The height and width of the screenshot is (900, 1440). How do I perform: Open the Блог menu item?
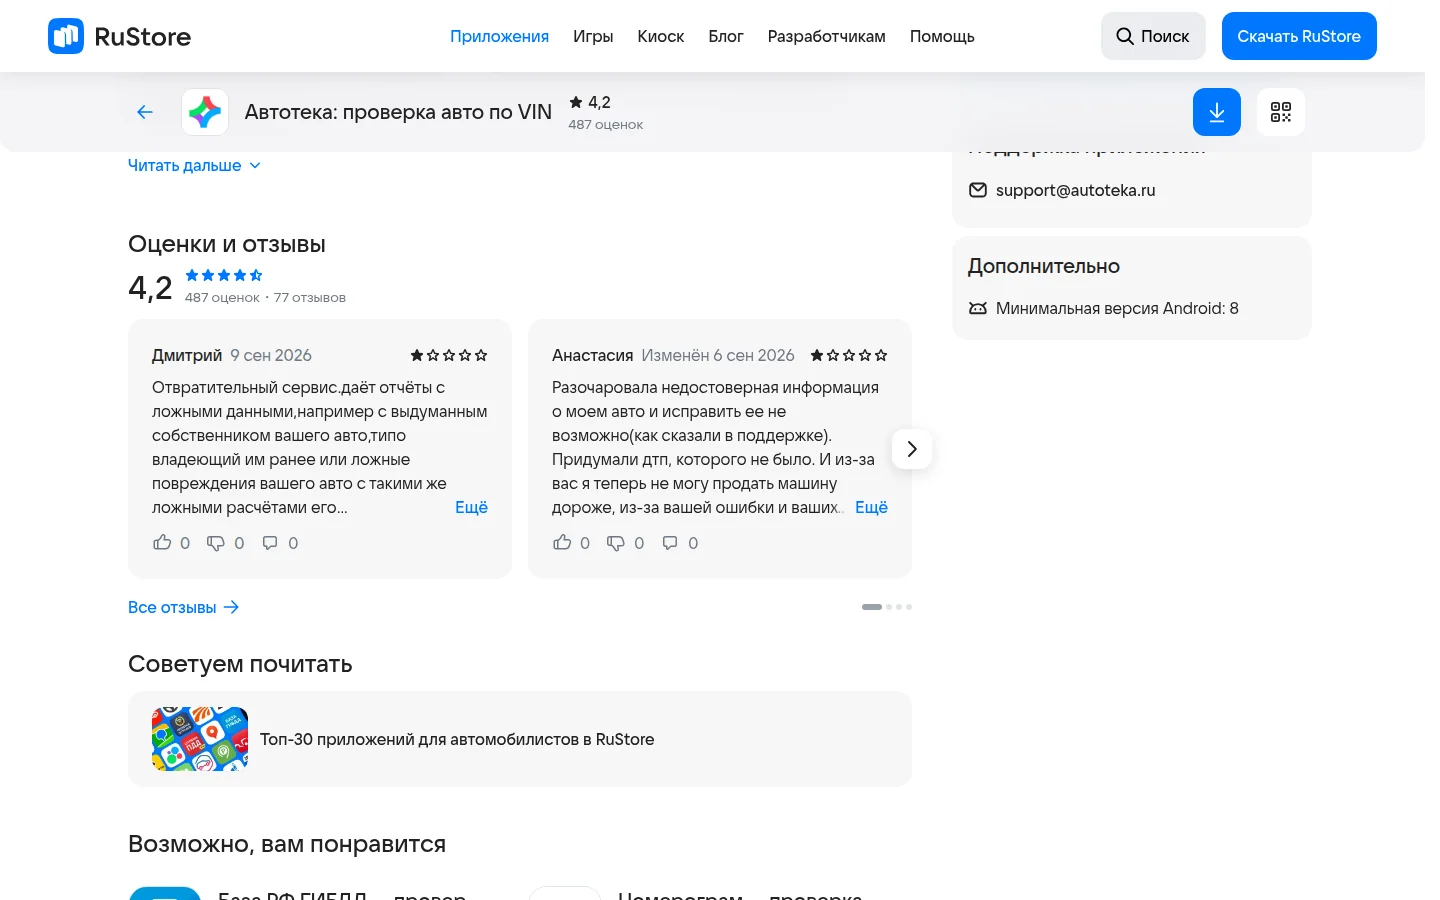(726, 36)
